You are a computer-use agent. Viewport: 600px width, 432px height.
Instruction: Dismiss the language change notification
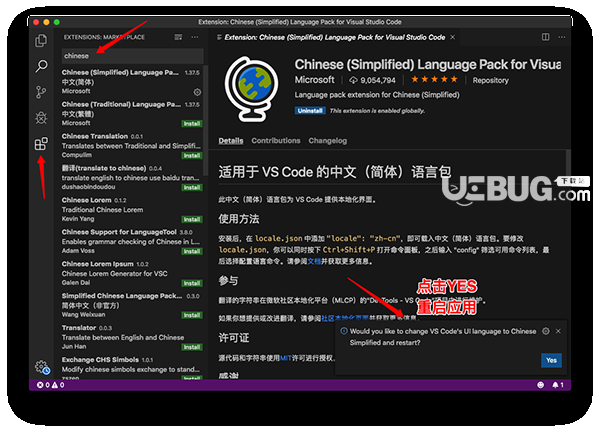(x=558, y=331)
